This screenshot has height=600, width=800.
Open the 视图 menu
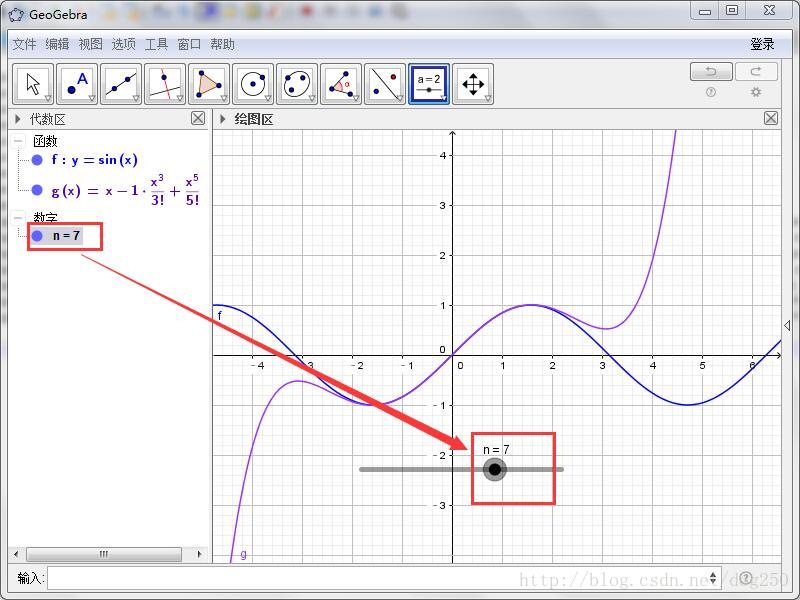90,44
